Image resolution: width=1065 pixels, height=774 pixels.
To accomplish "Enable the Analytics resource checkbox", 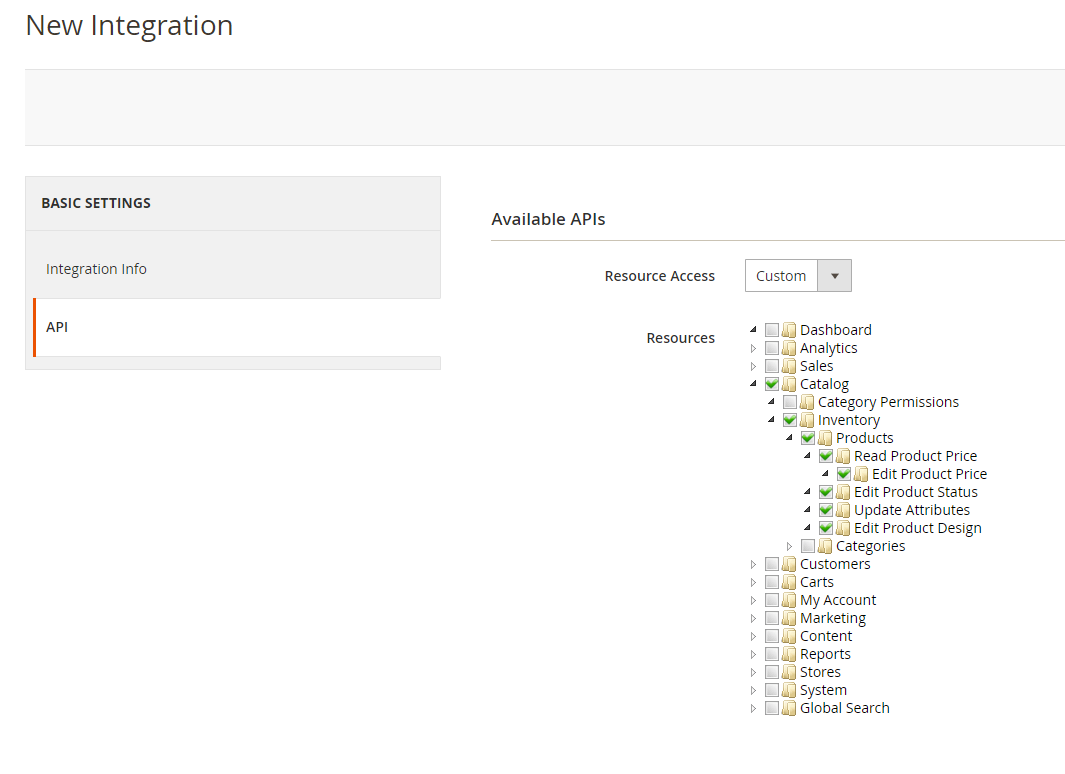I will pos(771,347).
